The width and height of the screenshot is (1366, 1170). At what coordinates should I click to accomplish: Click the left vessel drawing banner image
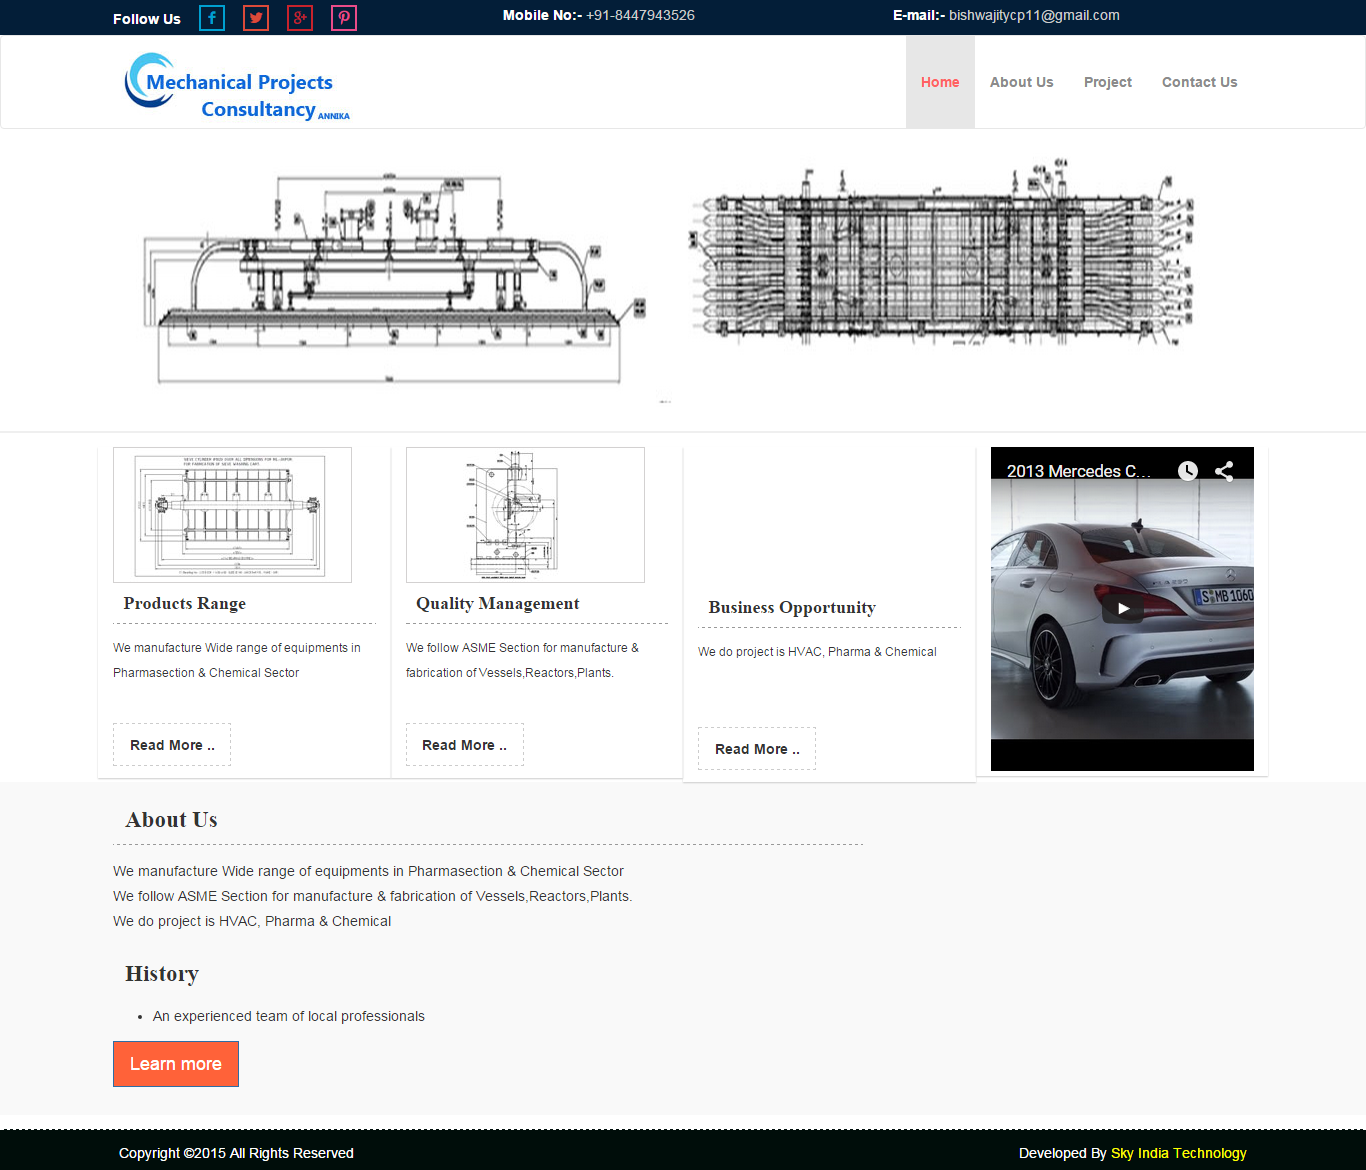coord(395,280)
